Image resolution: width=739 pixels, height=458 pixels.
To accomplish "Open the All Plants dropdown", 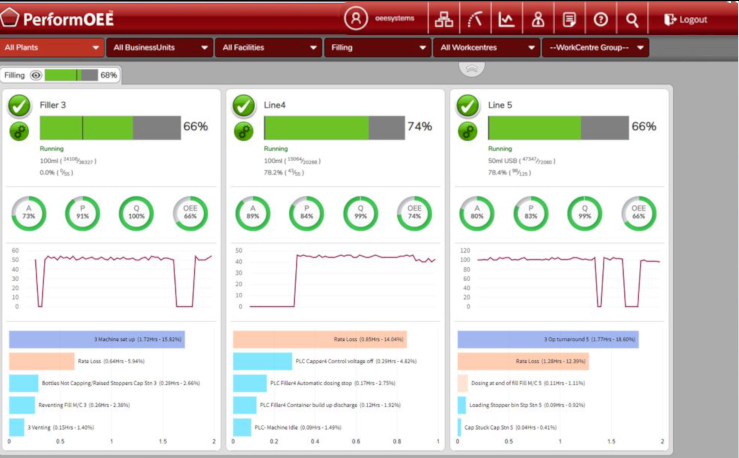I will pos(52,47).
